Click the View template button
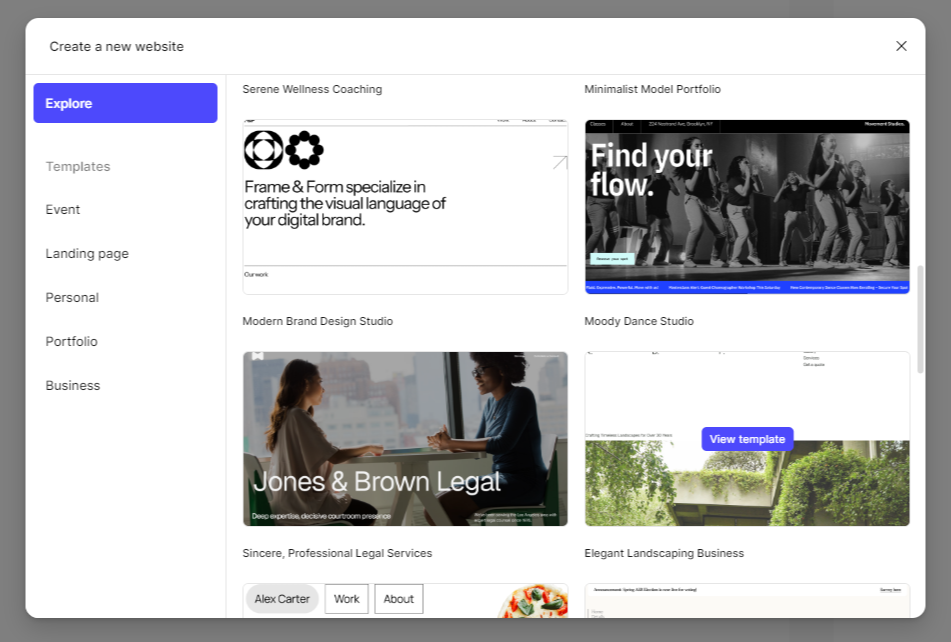This screenshot has width=951, height=642. (747, 439)
